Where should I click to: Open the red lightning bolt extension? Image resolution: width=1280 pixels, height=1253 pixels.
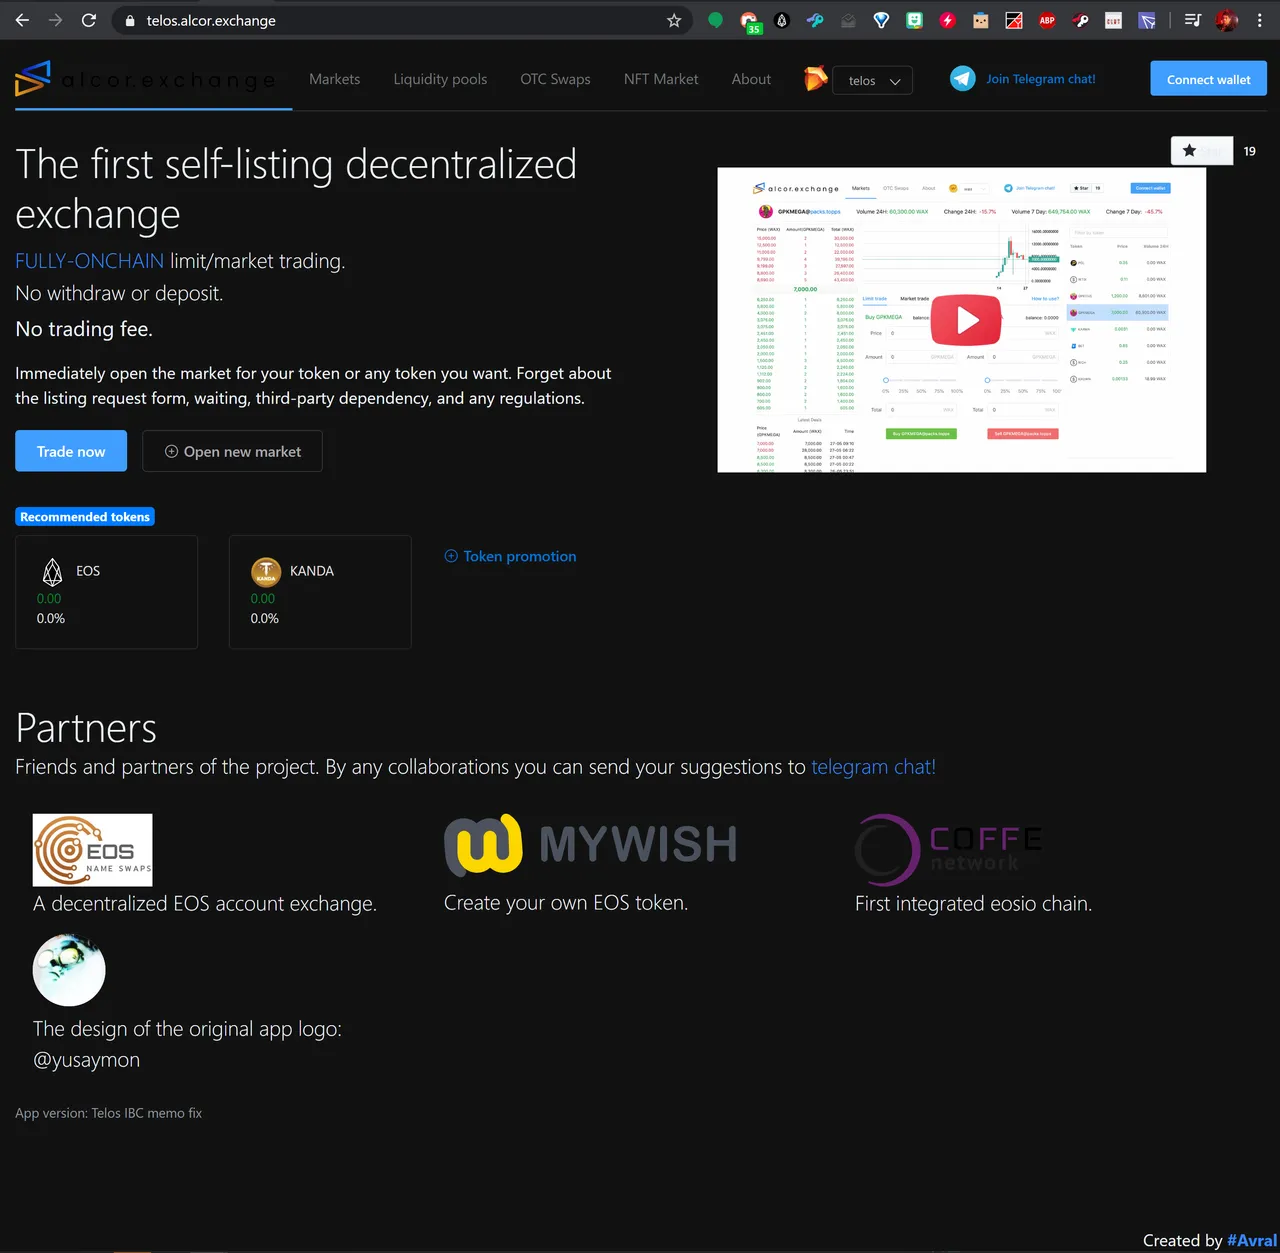[x=948, y=20]
